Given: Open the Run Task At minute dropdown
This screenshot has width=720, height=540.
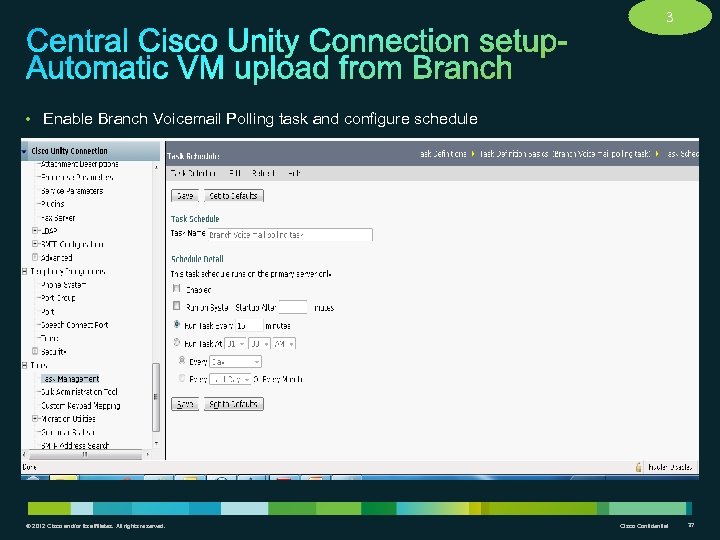Looking at the screenshot, I should tap(259, 344).
